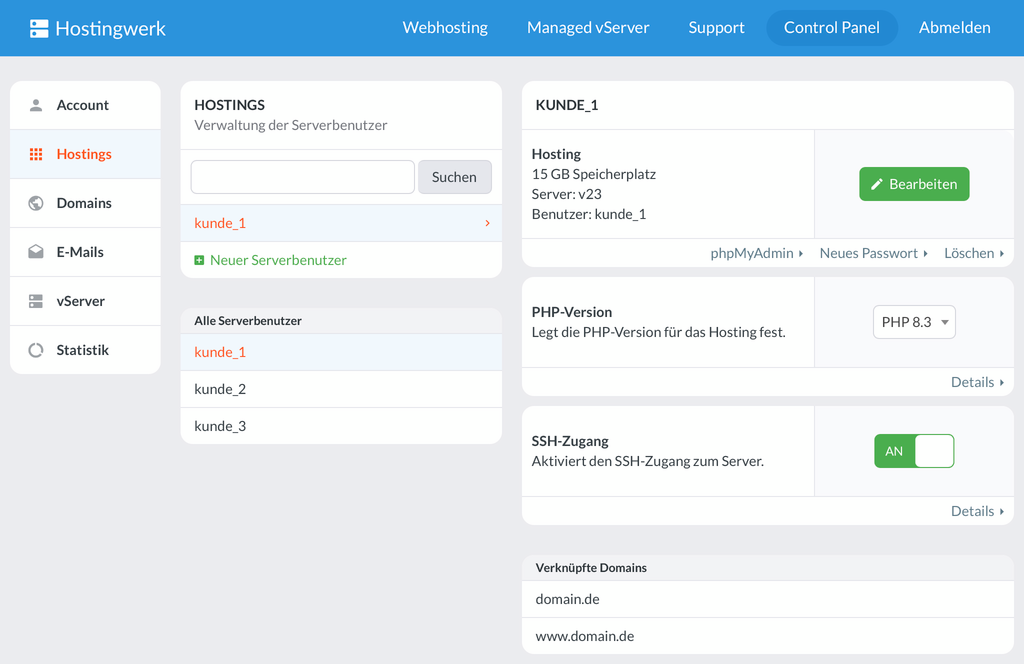Select kunde_2 in Alle Serverbenutzer list
The width and height of the screenshot is (1024, 664).
(x=341, y=389)
